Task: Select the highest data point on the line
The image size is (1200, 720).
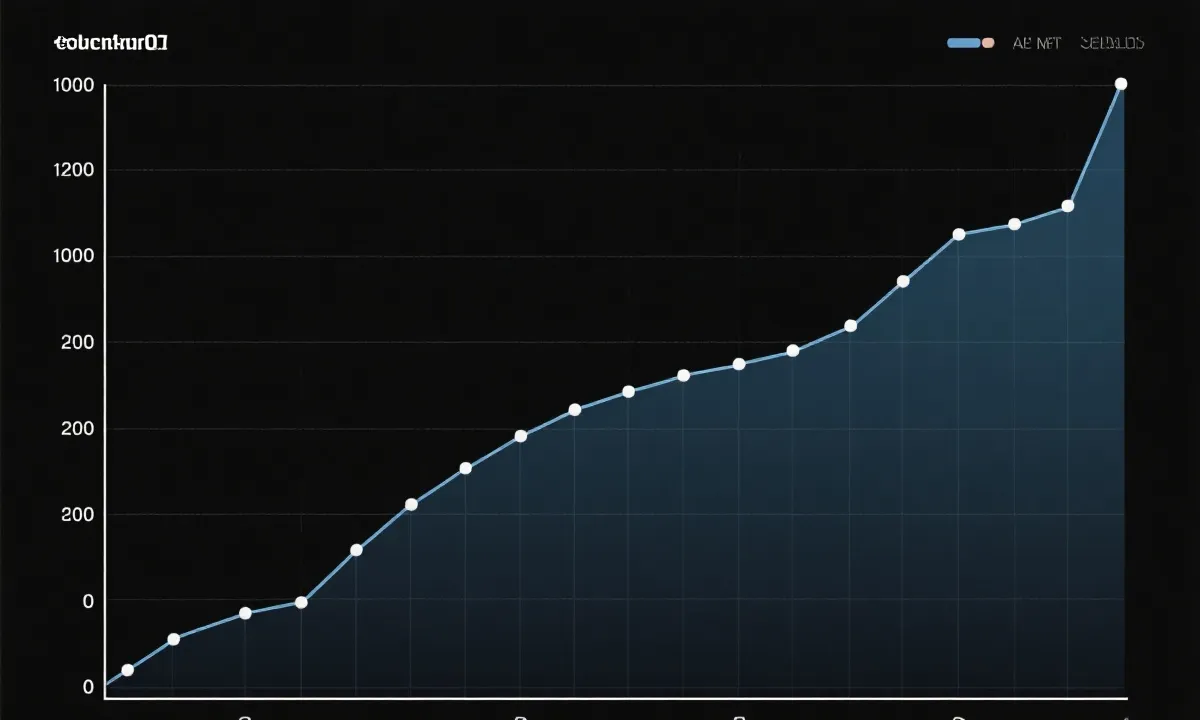Action: [x=1121, y=84]
